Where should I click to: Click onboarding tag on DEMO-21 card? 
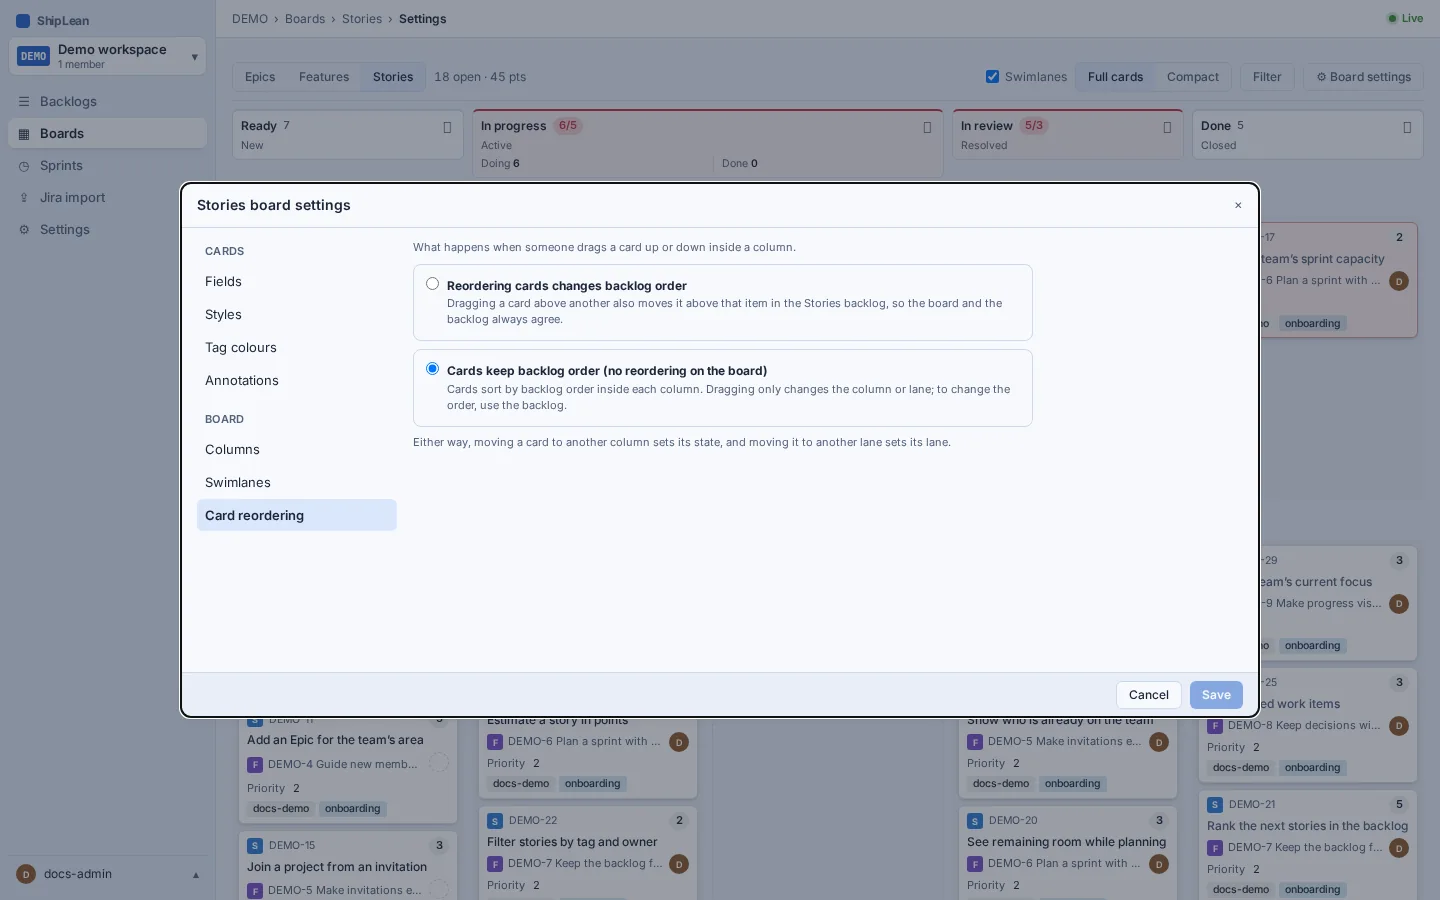click(1312, 890)
